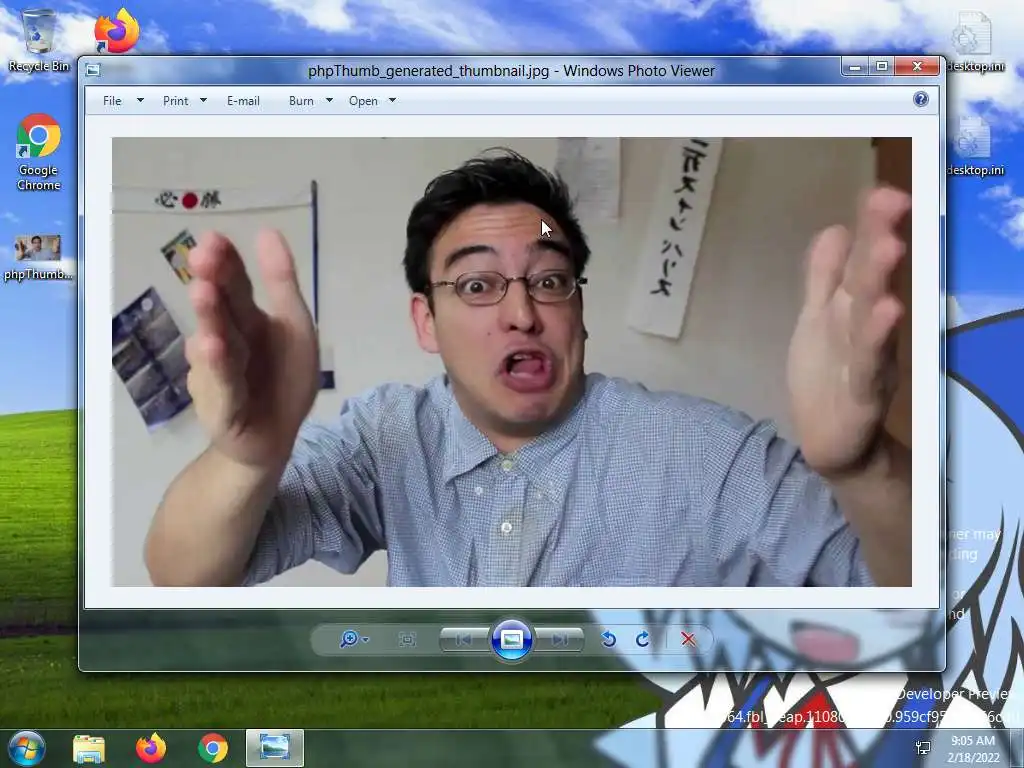Viewport: 1024px width, 768px height.
Task: Select the lower desktop.ini file
Action: pyautogui.click(x=975, y=146)
